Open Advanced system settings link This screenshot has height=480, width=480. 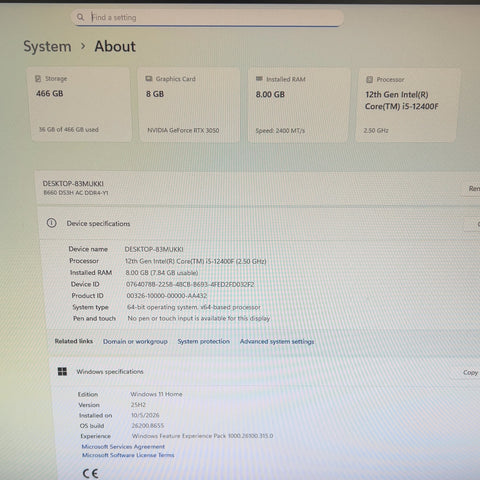tap(277, 342)
